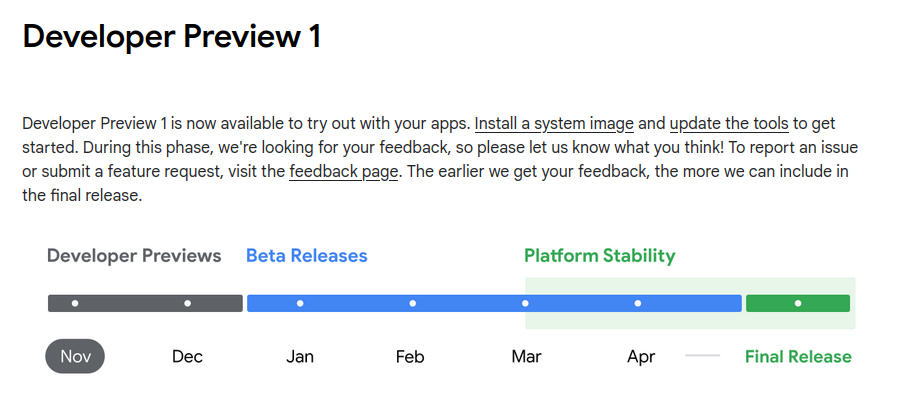Click the second dot on the gray bar

pyautogui.click(x=188, y=304)
